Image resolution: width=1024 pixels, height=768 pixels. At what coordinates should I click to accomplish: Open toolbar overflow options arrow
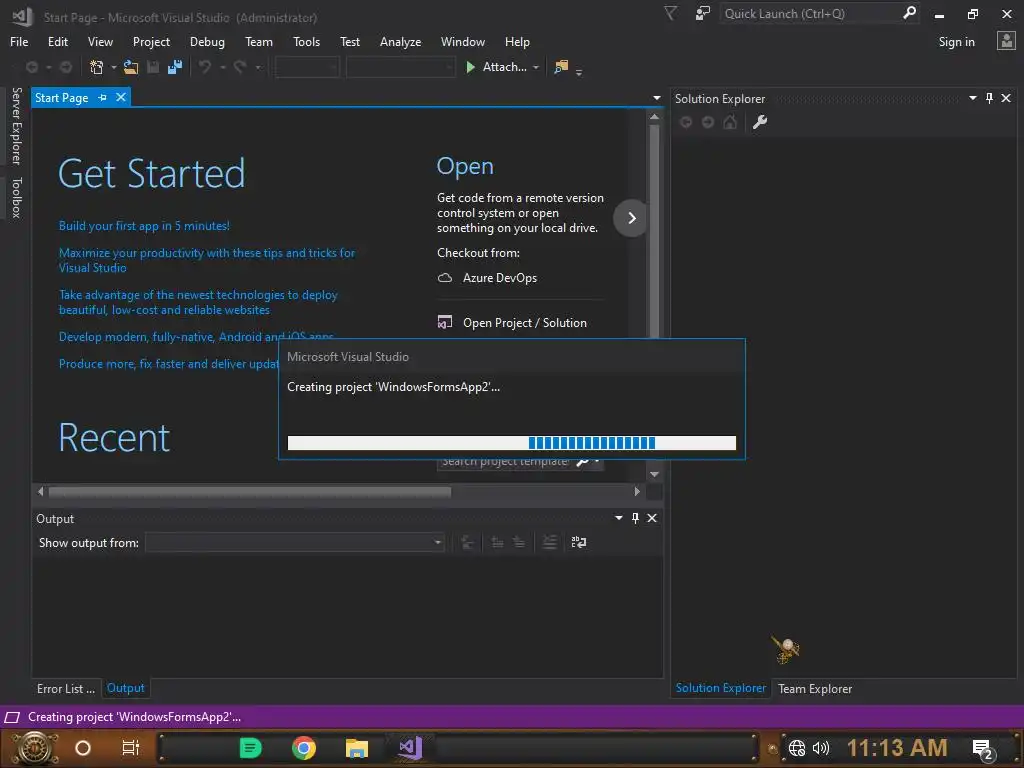point(579,72)
